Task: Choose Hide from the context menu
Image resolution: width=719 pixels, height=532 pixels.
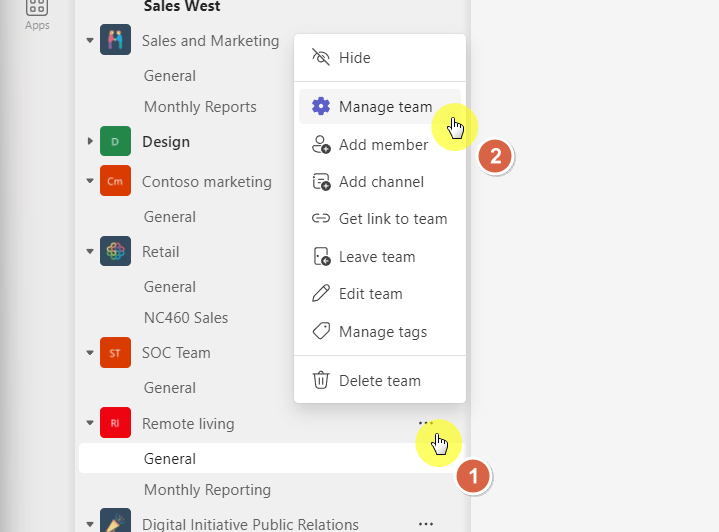Action: pos(380,58)
